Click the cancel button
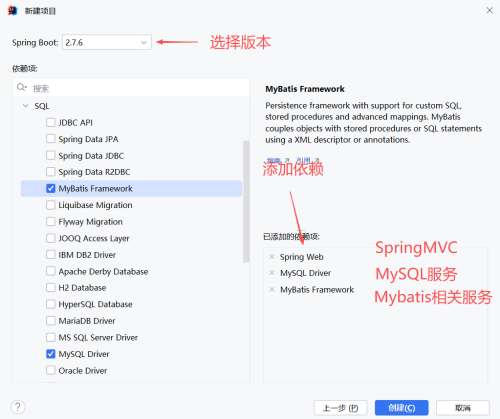The width and height of the screenshot is (500, 419). (x=463, y=408)
